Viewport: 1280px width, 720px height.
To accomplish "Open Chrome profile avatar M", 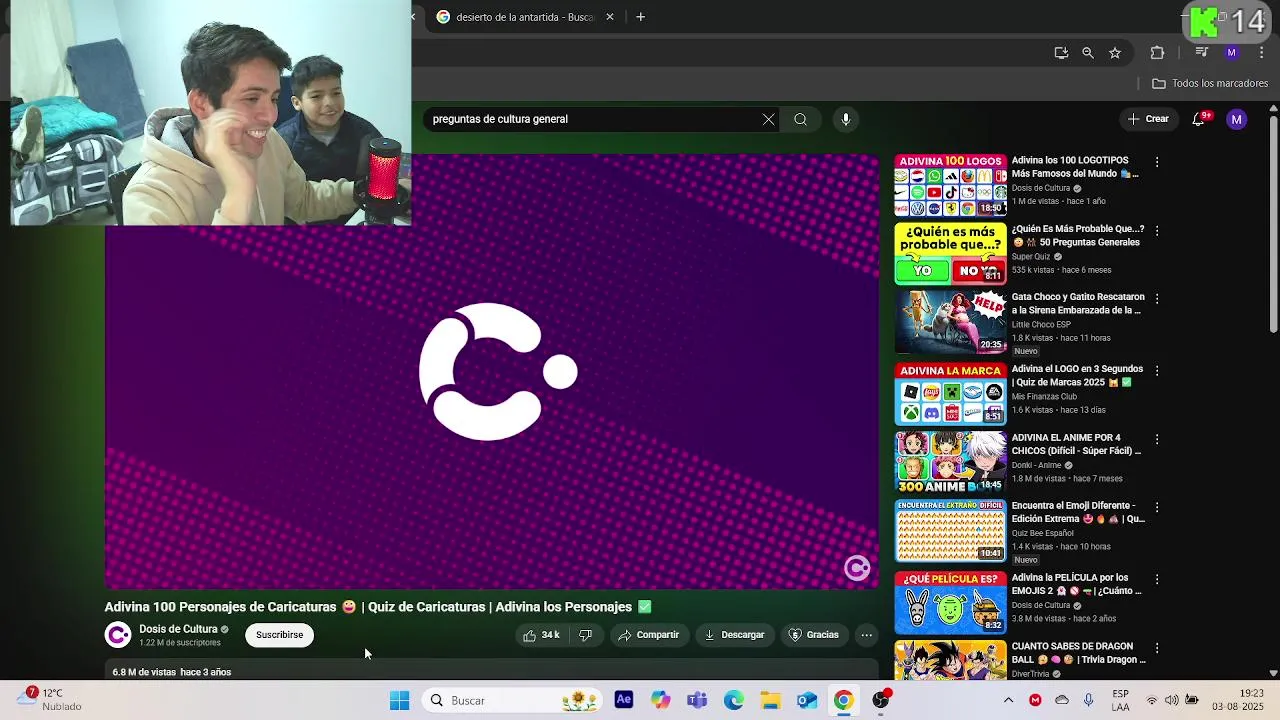I will point(1231,53).
